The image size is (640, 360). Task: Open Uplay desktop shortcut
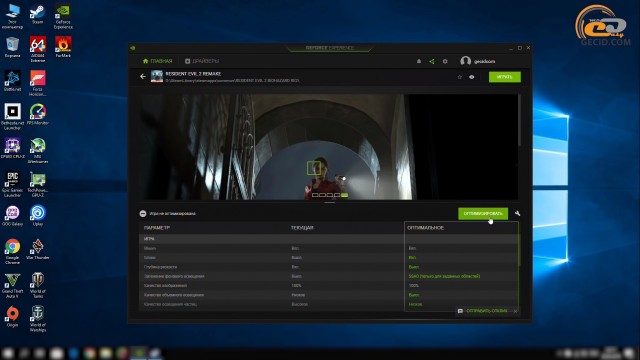click(x=38, y=216)
